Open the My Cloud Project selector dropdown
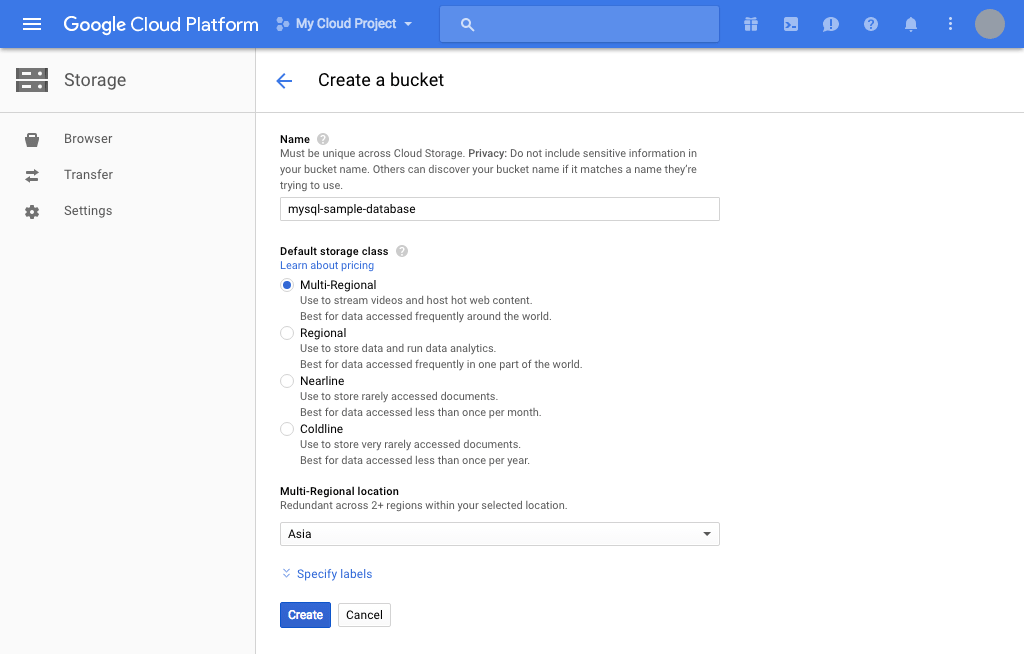 click(344, 24)
